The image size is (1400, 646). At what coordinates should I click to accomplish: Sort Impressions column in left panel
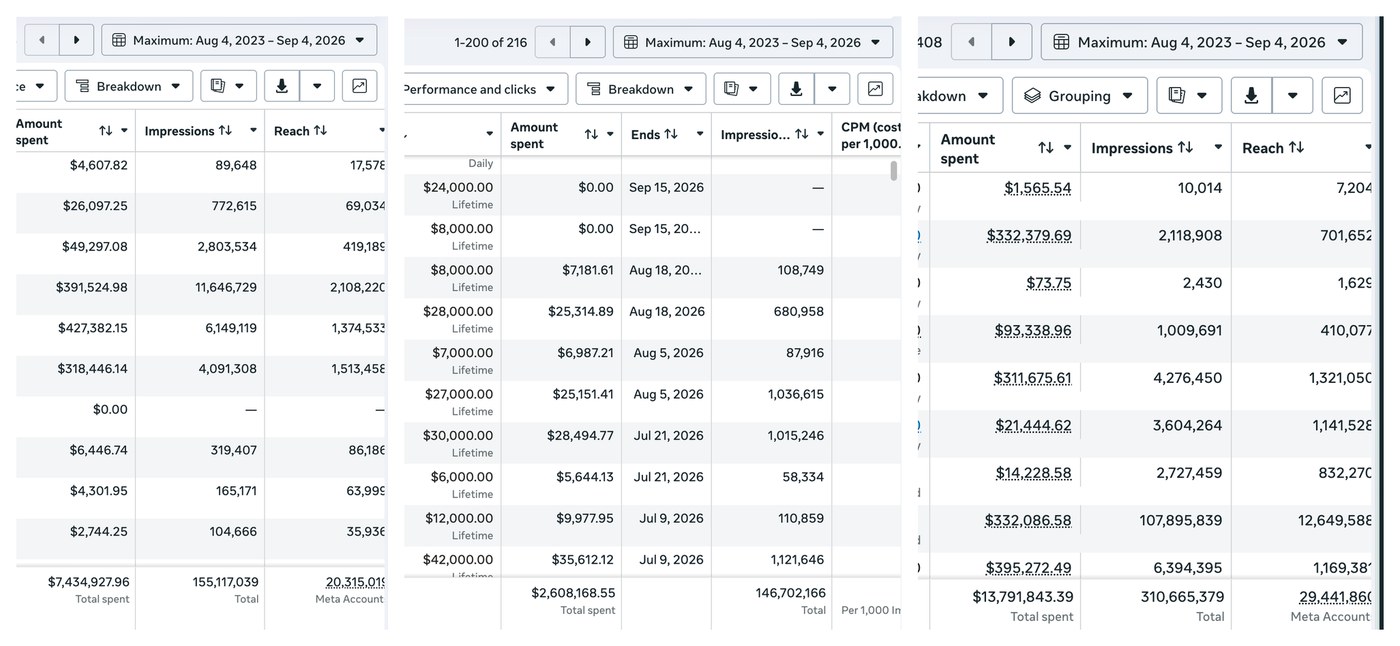point(225,131)
